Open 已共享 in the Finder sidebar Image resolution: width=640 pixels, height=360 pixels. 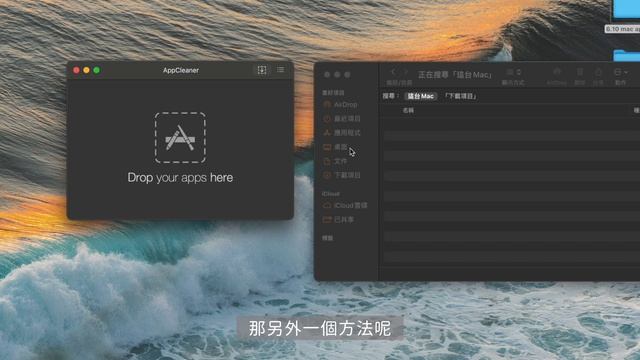(338, 220)
